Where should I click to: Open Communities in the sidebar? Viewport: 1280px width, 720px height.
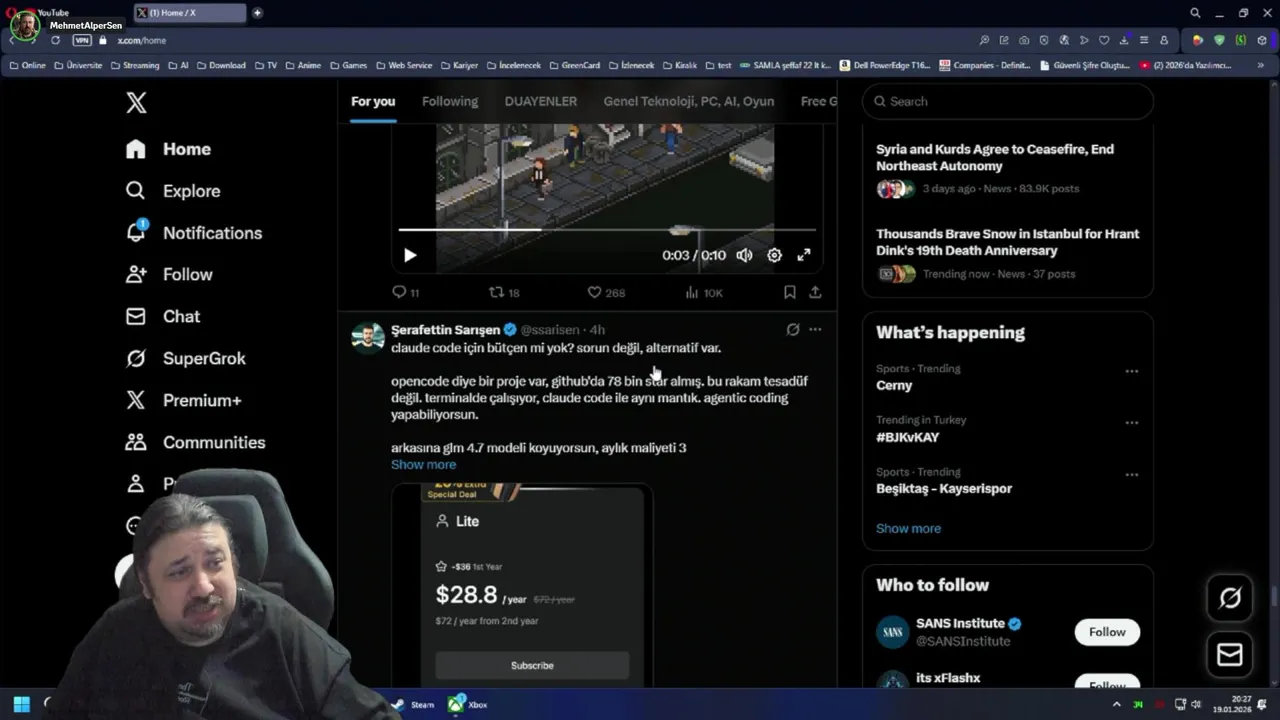[195, 442]
